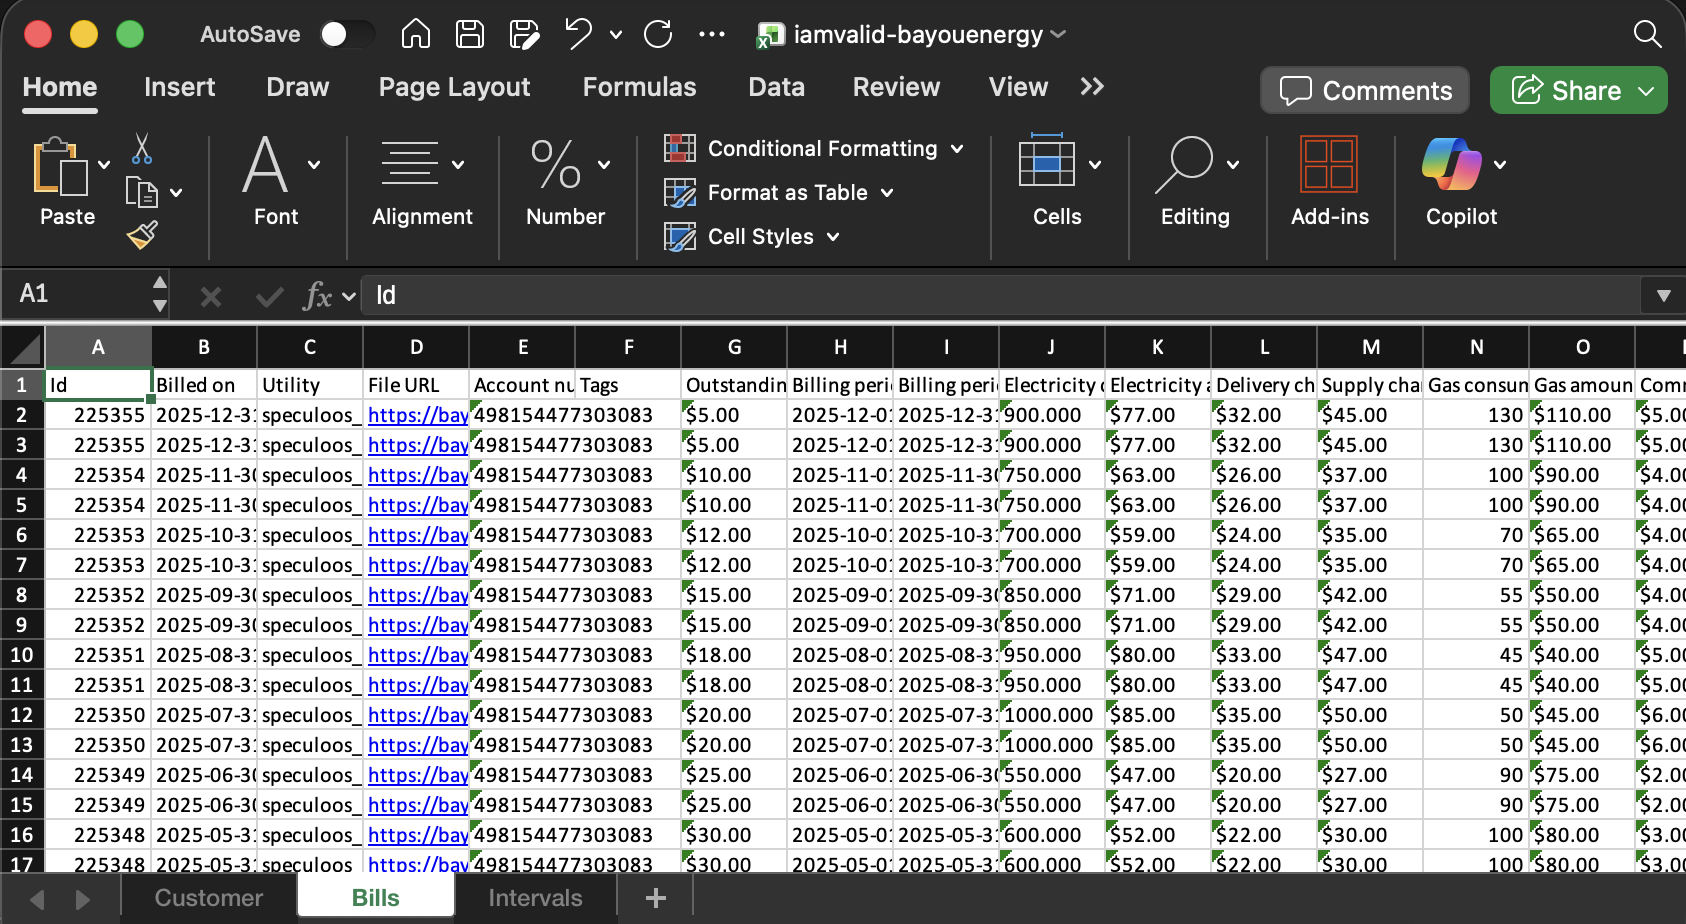Click the Cut scissors icon

[142, 149]
